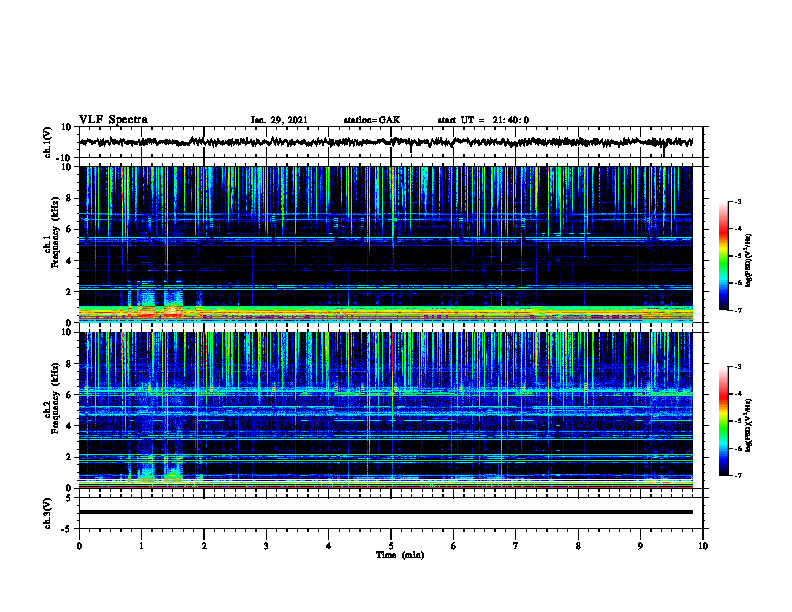The width and height of the screenshot is (792, 612).
Task: Select the "start UT = 21:40:0" header text
Action: click(483, 120)
